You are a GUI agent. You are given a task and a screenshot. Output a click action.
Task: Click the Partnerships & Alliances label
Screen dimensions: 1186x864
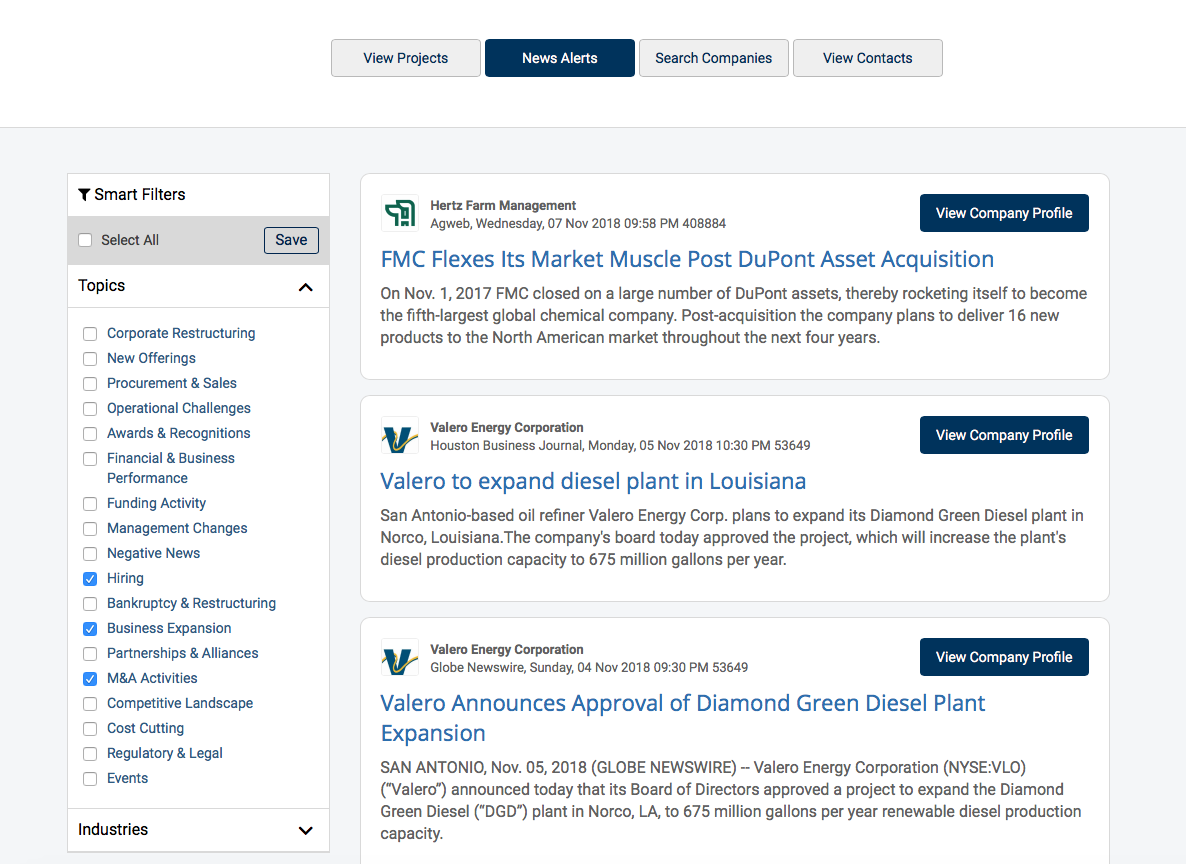coord(182,653)
